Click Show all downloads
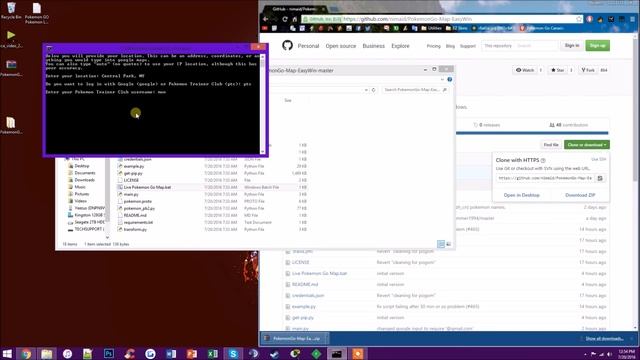The image size is (640, 360). click(x=604, y=339)
